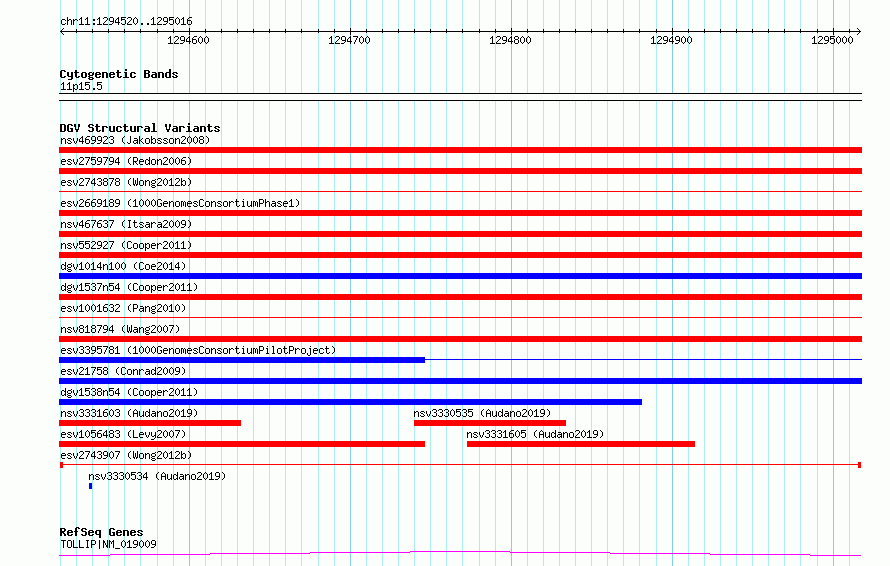Click the left arrow of the ruler

pyautogui.click(x=62, y=31)
